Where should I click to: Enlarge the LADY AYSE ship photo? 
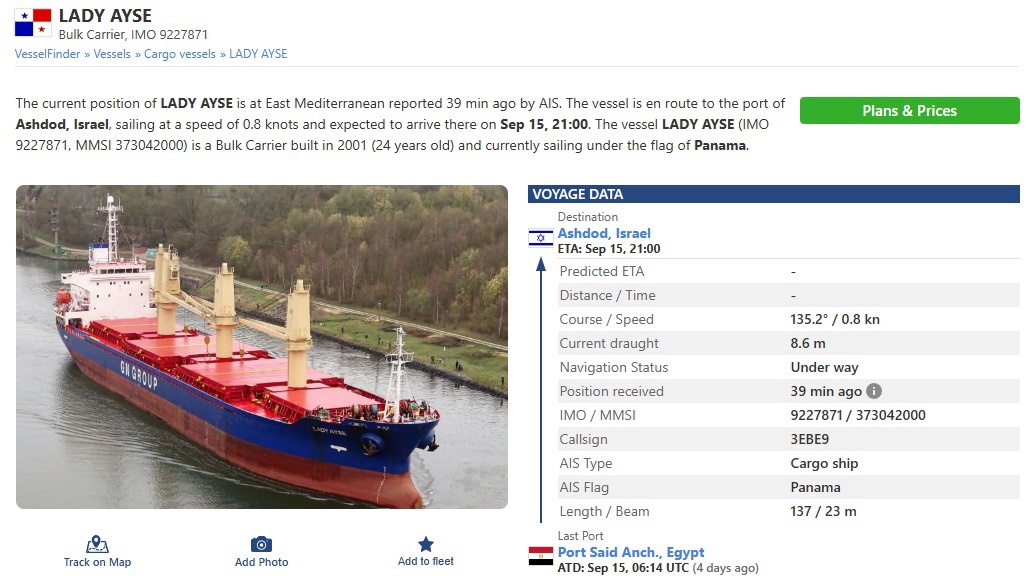click(262, 347)
